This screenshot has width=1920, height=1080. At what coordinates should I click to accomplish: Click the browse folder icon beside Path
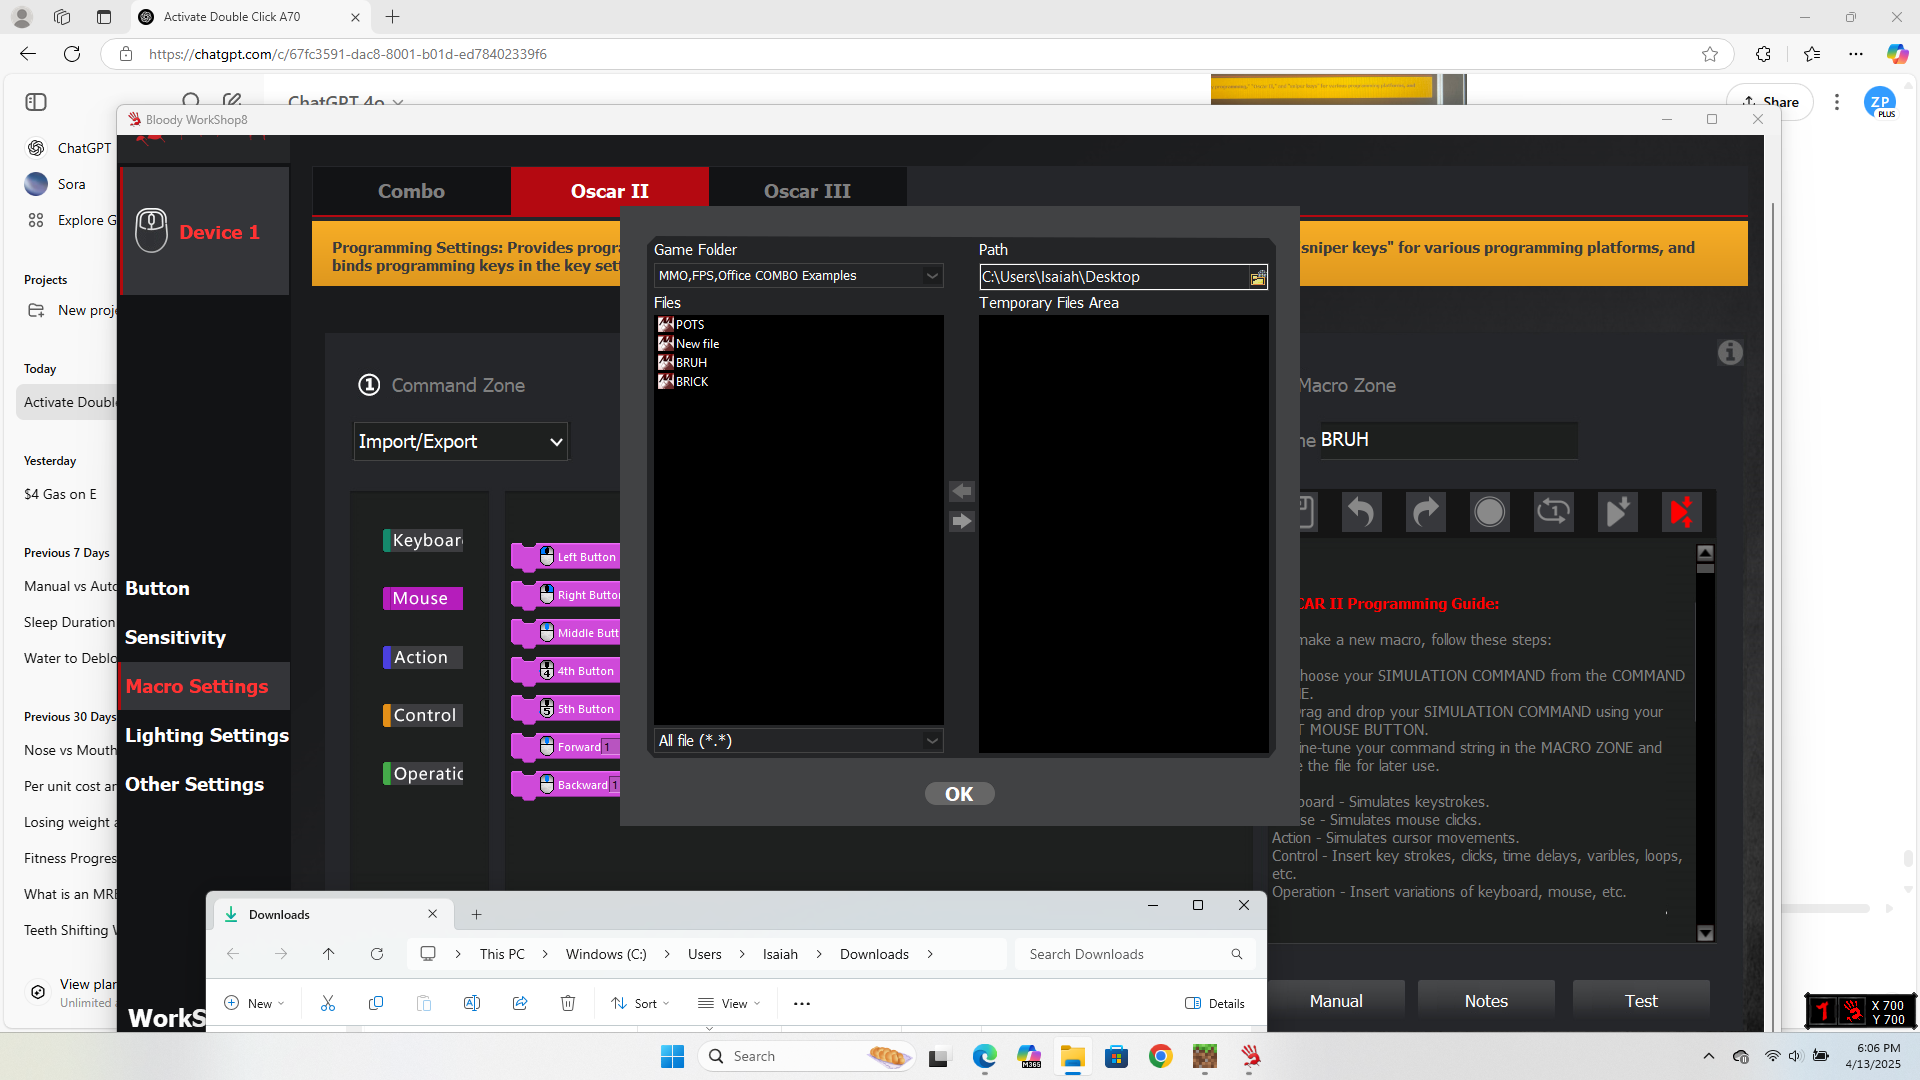(1257, 278)
